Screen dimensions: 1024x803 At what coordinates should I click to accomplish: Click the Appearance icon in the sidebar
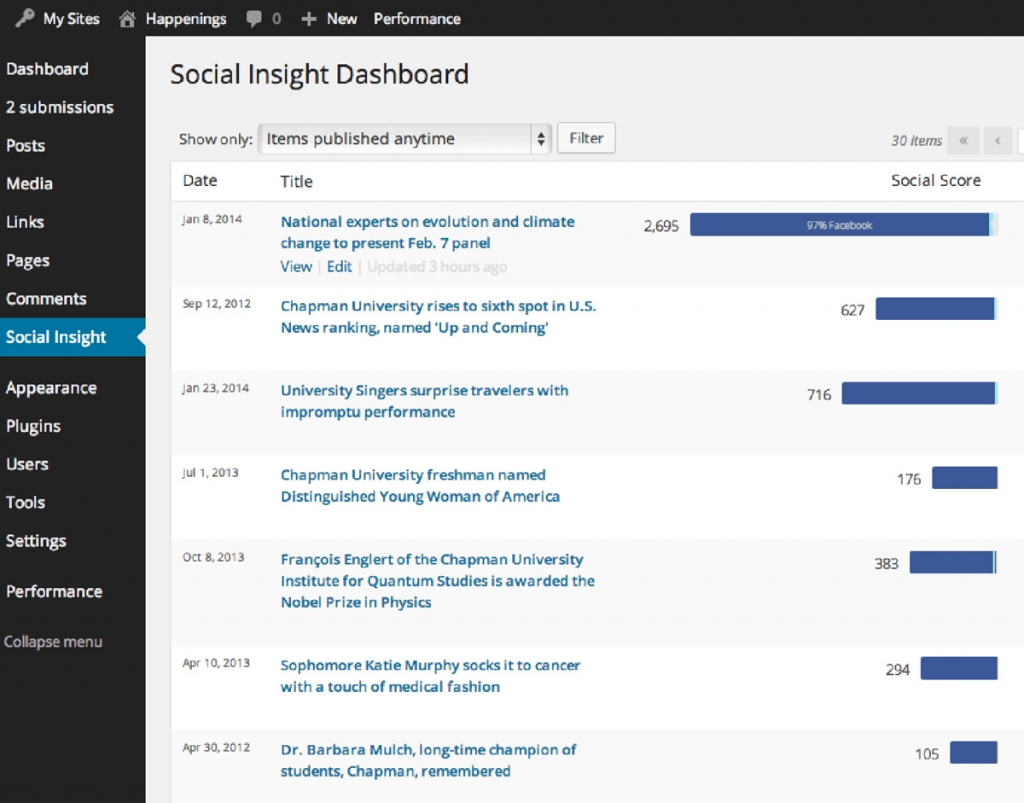click(52, 387)
